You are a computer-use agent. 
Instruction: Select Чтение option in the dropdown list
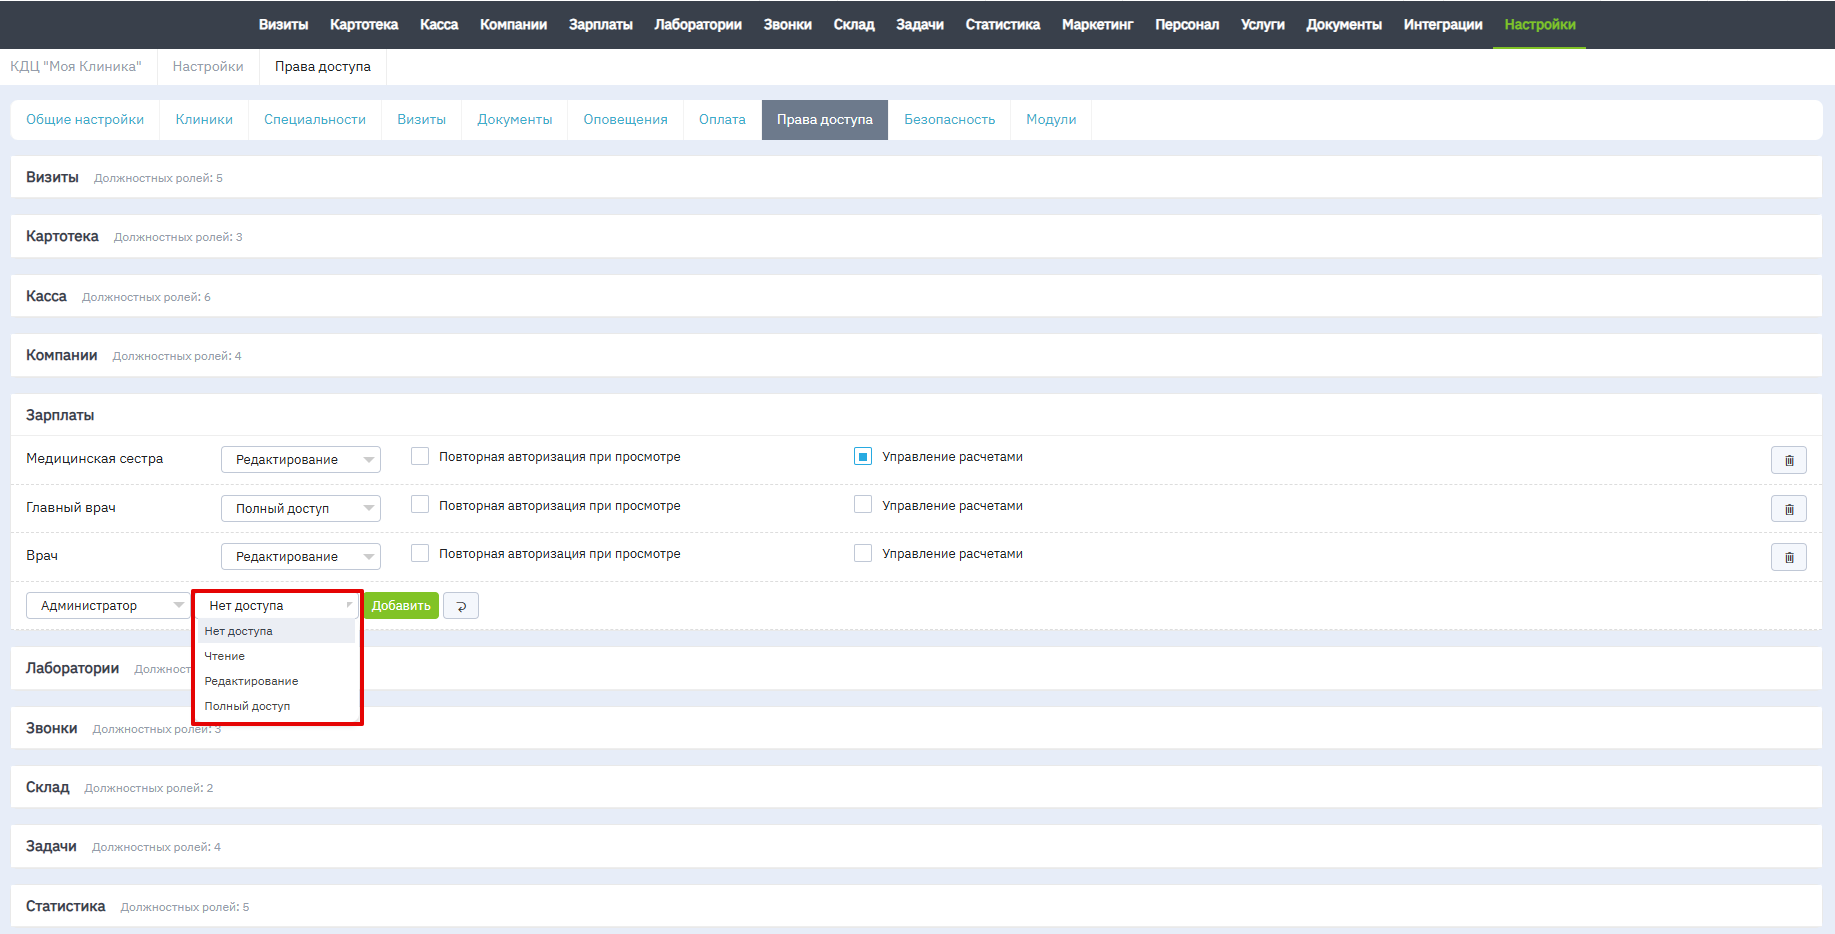(x=225, y=656)
